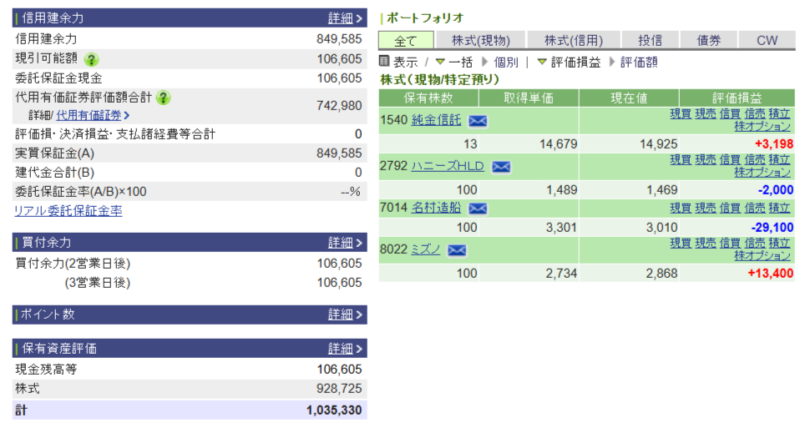Click 積立 for ハニーズHLD
Viewport: 800px width, 428px height.
tap(780, 160)
